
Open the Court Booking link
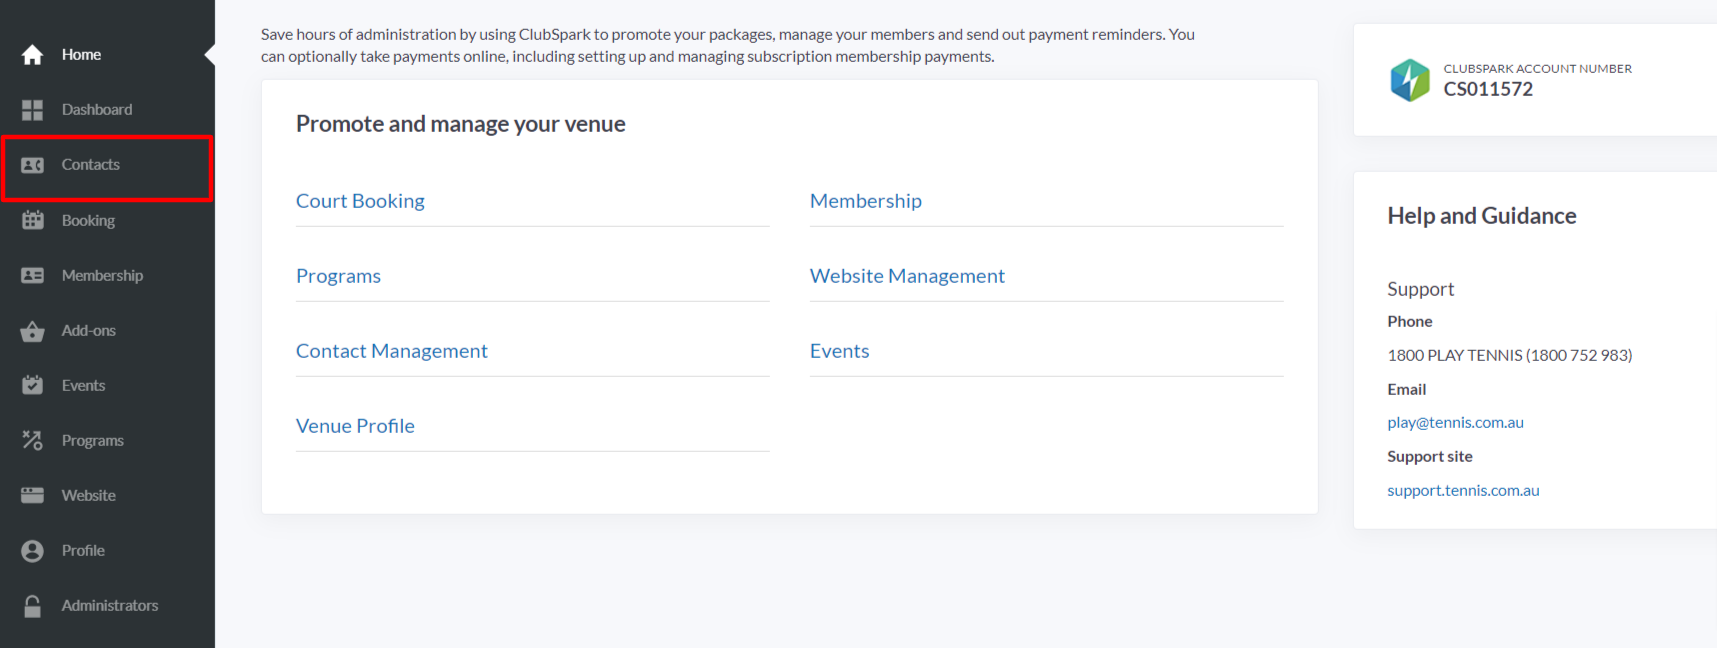point(360,201)
